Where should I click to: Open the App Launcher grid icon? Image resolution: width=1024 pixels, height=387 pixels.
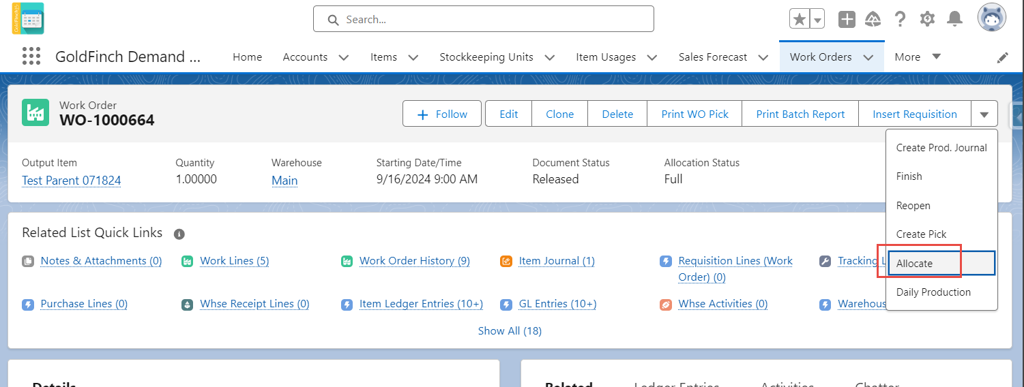pos(31,57)
